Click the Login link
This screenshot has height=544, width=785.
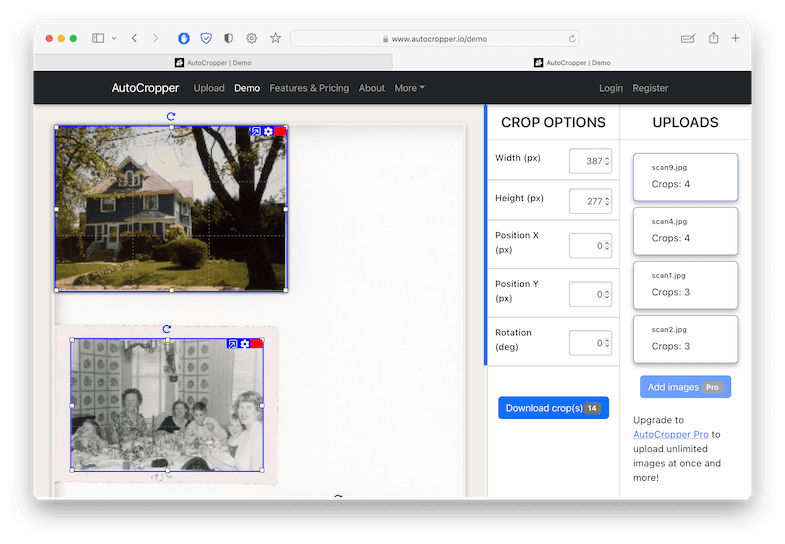click(x=611, y=88)
